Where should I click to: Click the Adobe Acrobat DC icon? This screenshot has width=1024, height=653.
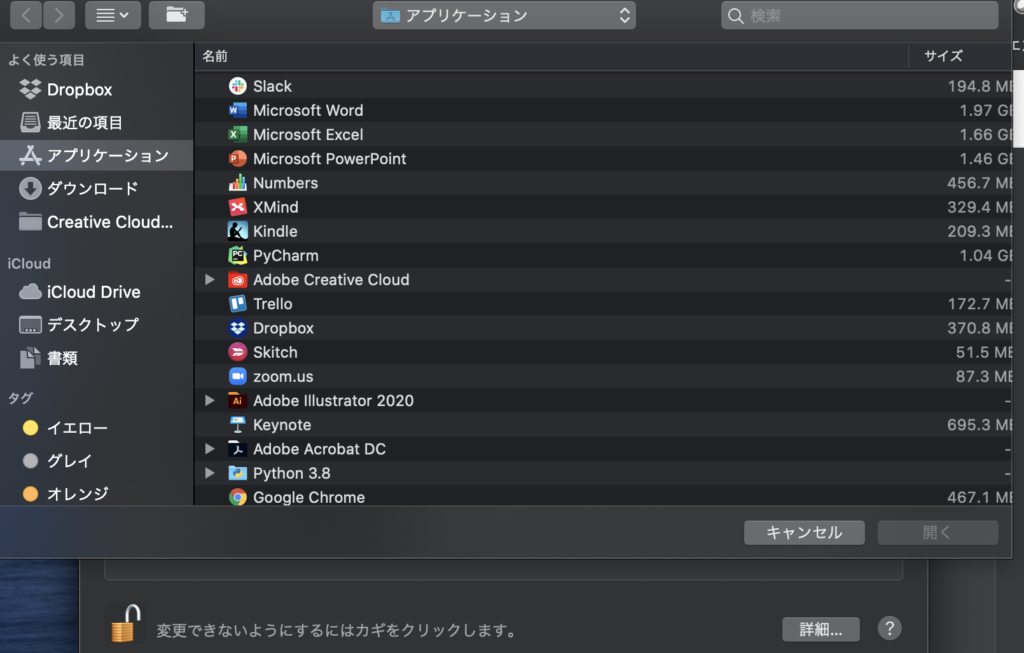click(x=237, y=449)
